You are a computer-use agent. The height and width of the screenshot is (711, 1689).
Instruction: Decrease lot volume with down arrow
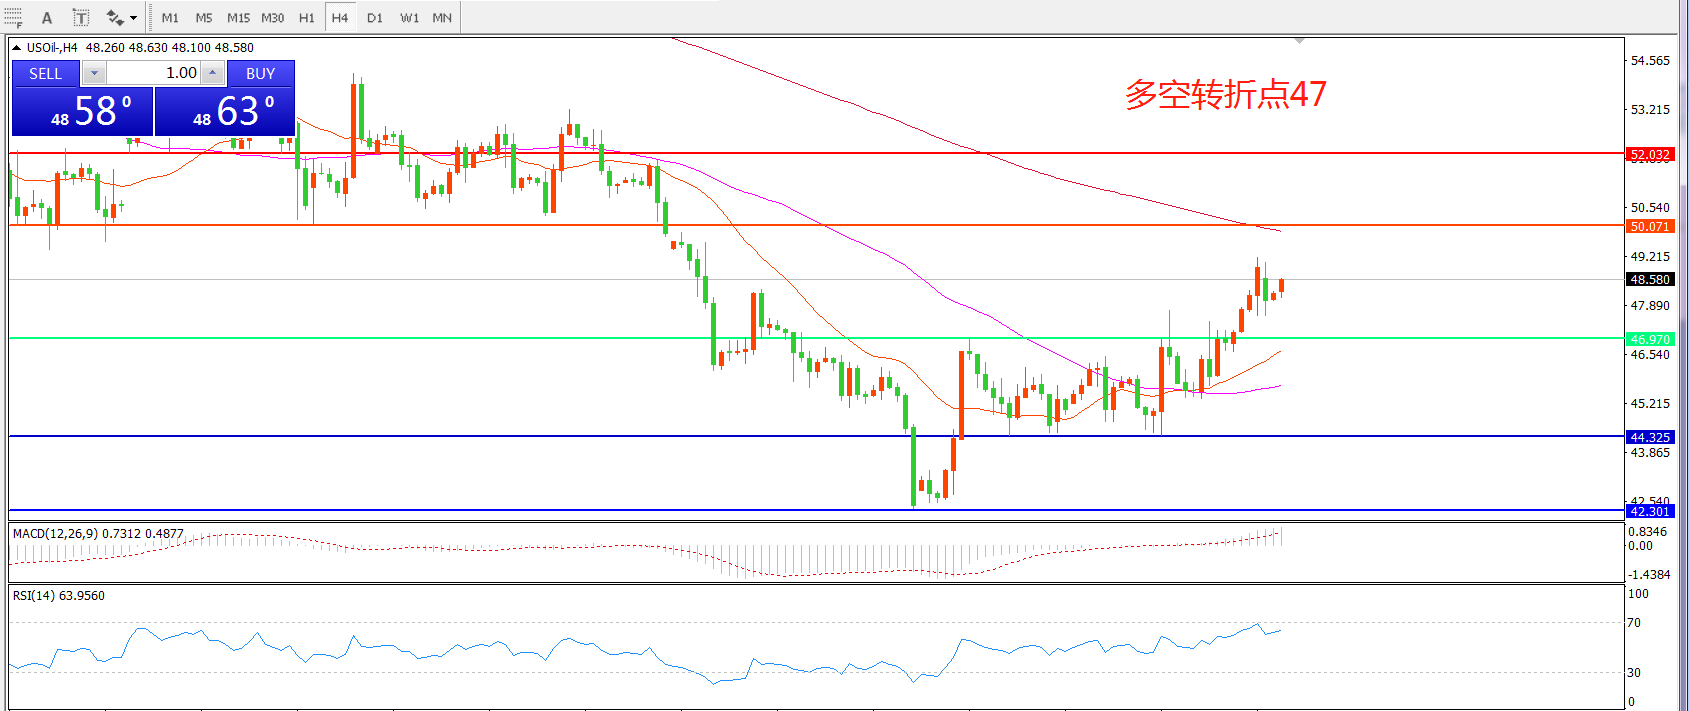pyautogui.click(x=94, y=73)
